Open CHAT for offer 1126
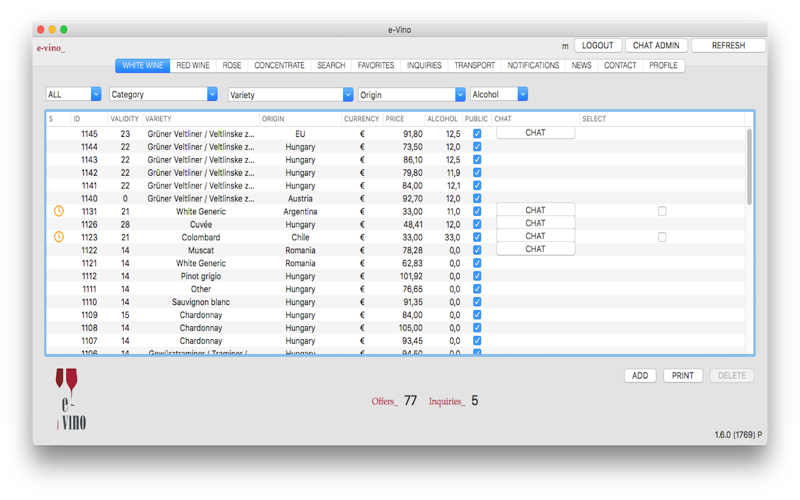The image size is (800, 500). click(535, 223)
